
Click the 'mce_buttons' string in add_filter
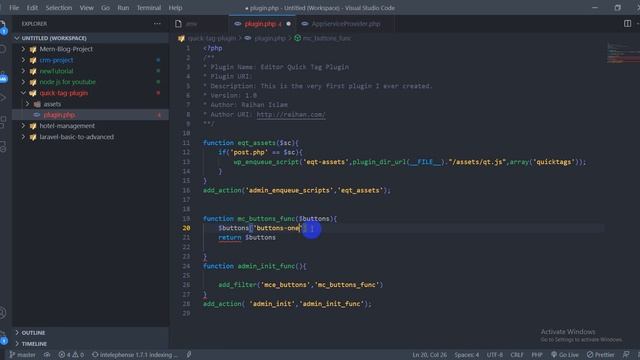click(x=285, y=285)
